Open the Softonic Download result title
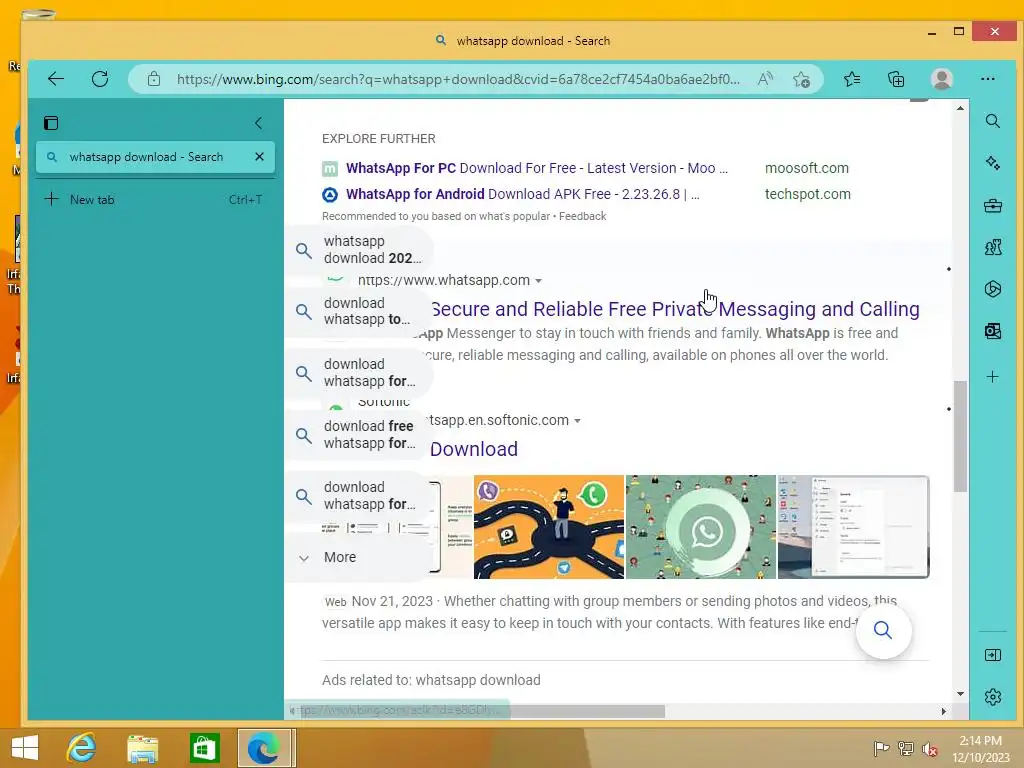This screenshot has width=1024, height=768. point(473,449)
